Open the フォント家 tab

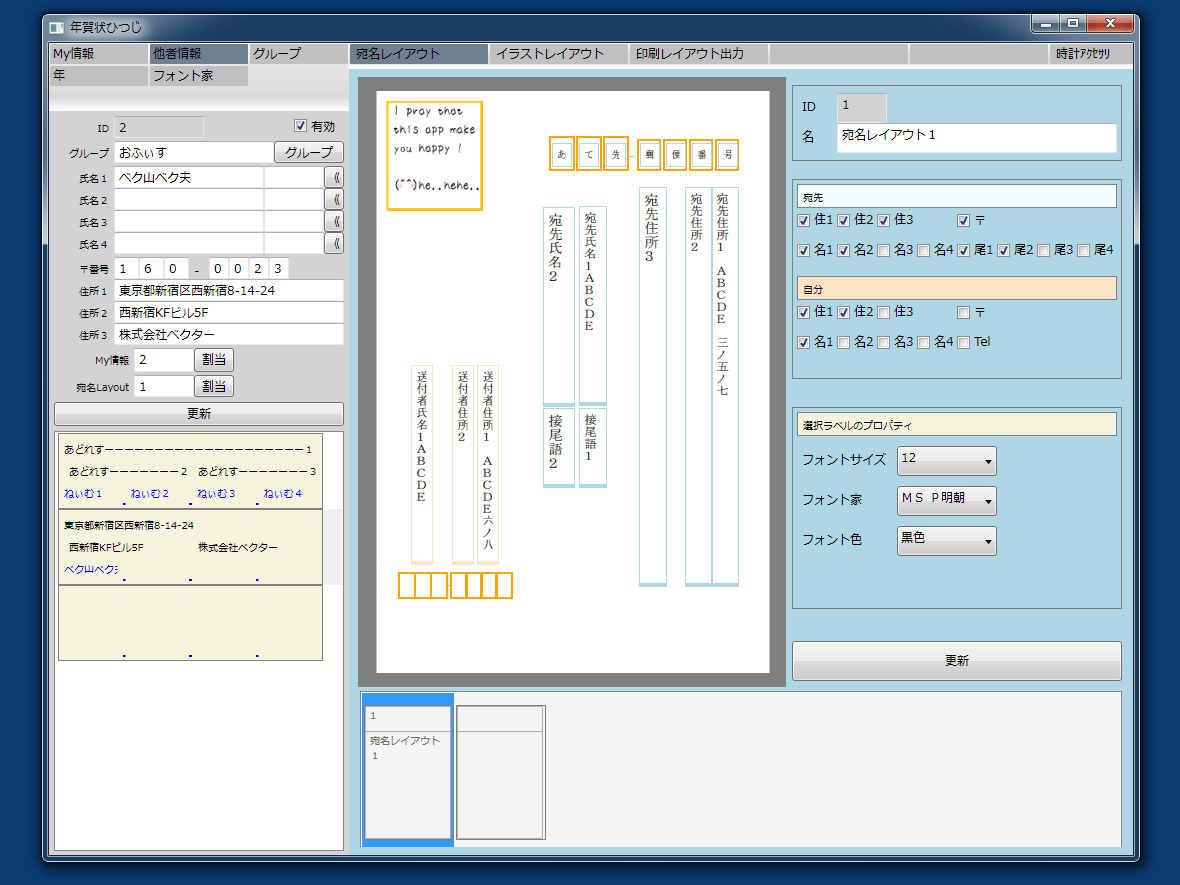coord(199,75)
